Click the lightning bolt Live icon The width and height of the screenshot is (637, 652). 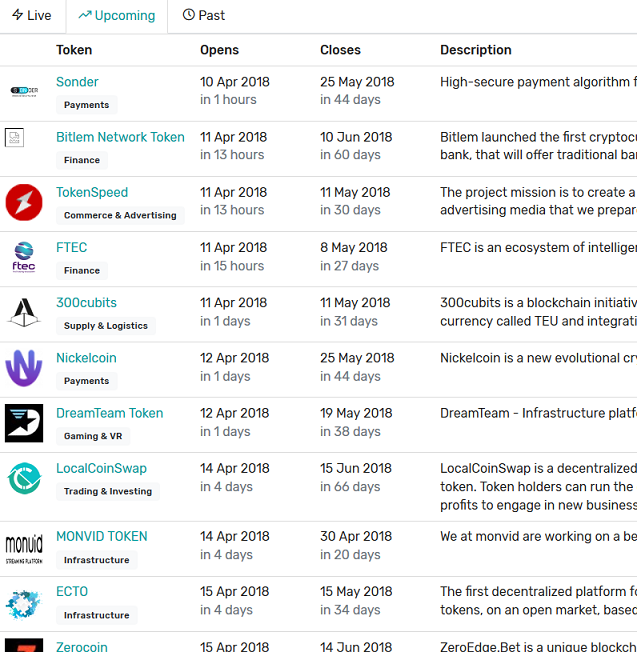[17, 15]
